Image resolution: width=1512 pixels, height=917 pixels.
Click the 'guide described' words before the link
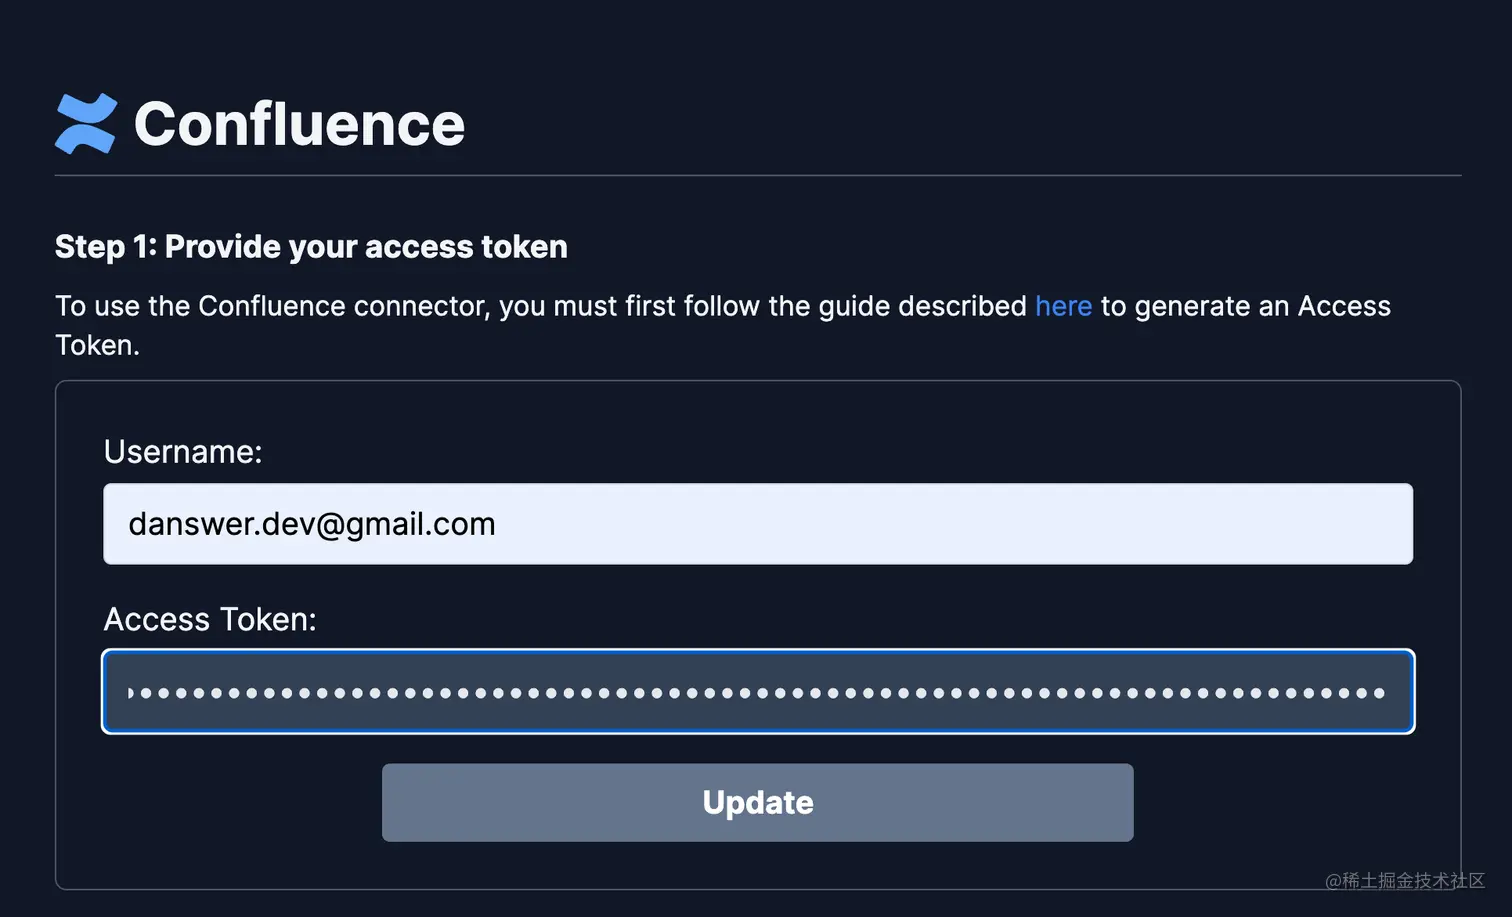(x=922, y=306)
